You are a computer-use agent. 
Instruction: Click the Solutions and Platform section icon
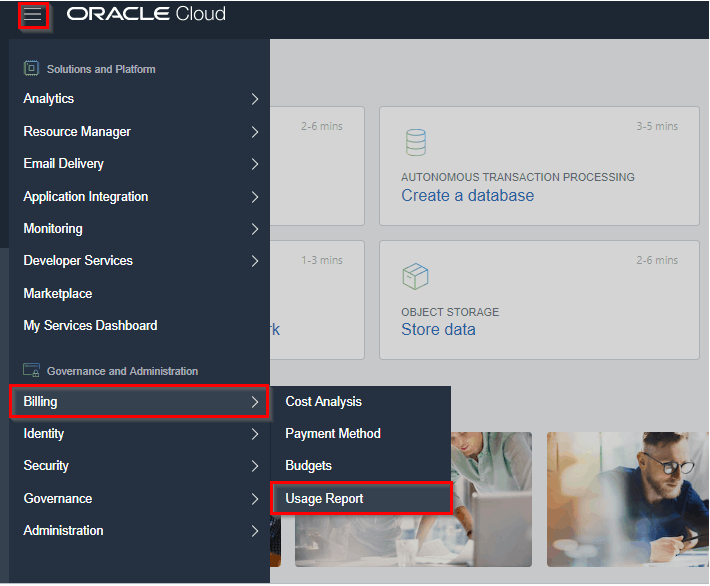31,68
